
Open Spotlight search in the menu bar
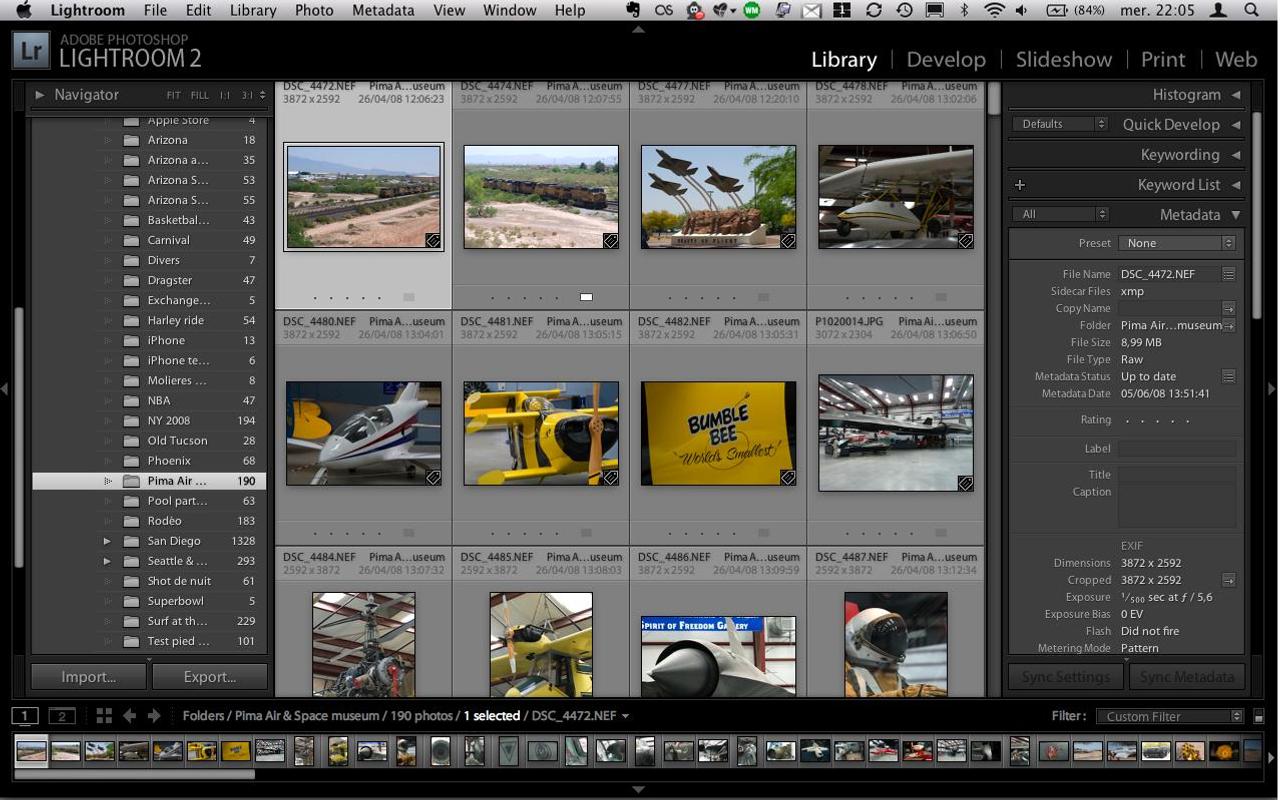[1253, 10]
